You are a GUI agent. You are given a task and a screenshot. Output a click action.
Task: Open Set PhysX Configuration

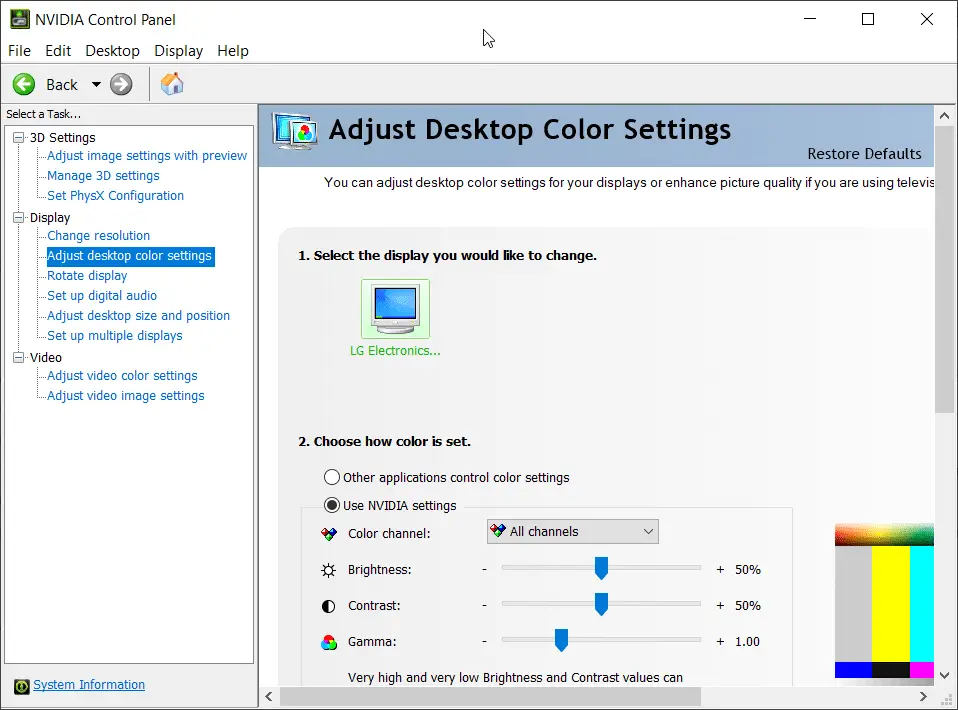tap(115, 196)
